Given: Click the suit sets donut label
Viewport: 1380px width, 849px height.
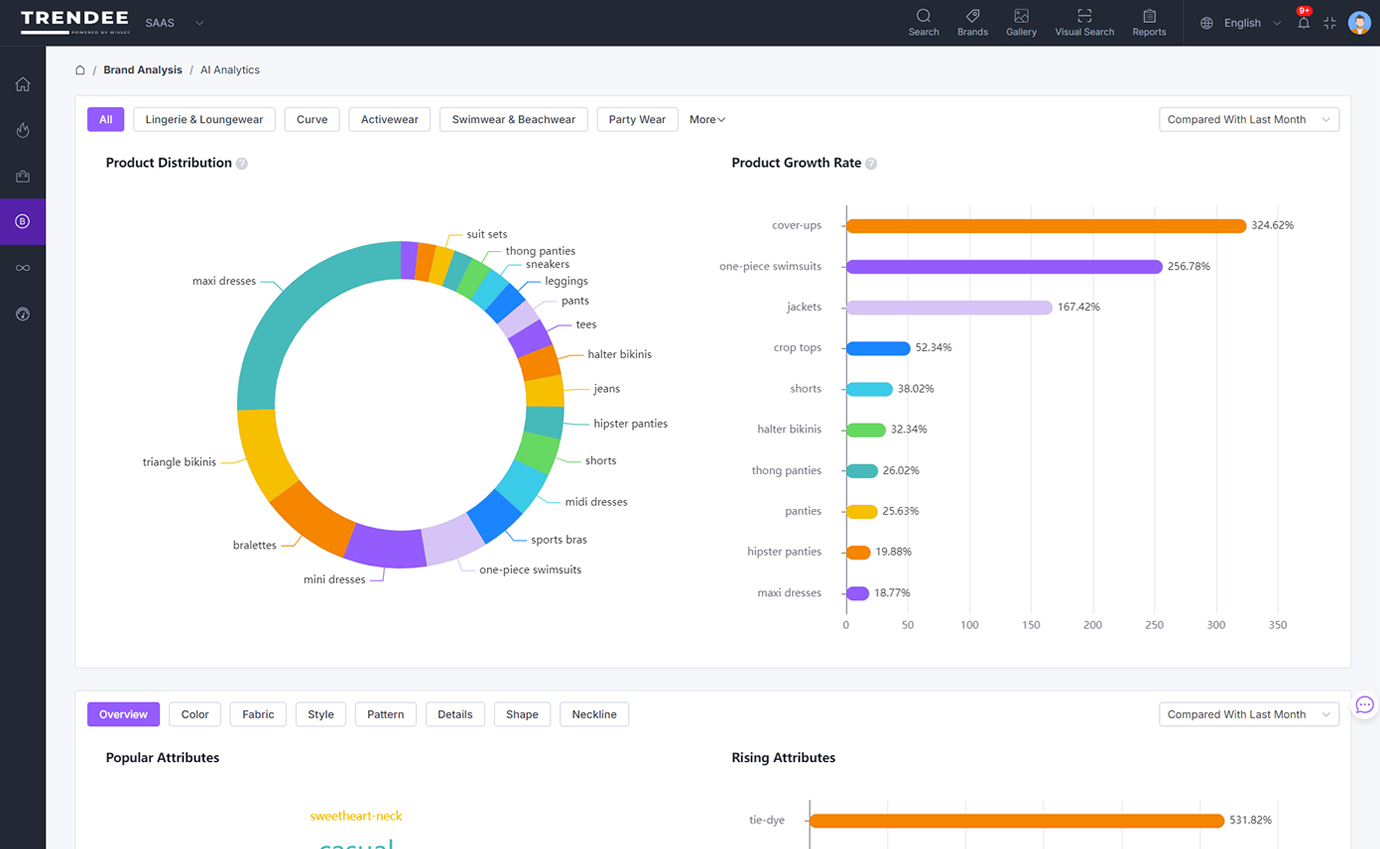Looking at the screenshot, I should click(487, 235).
